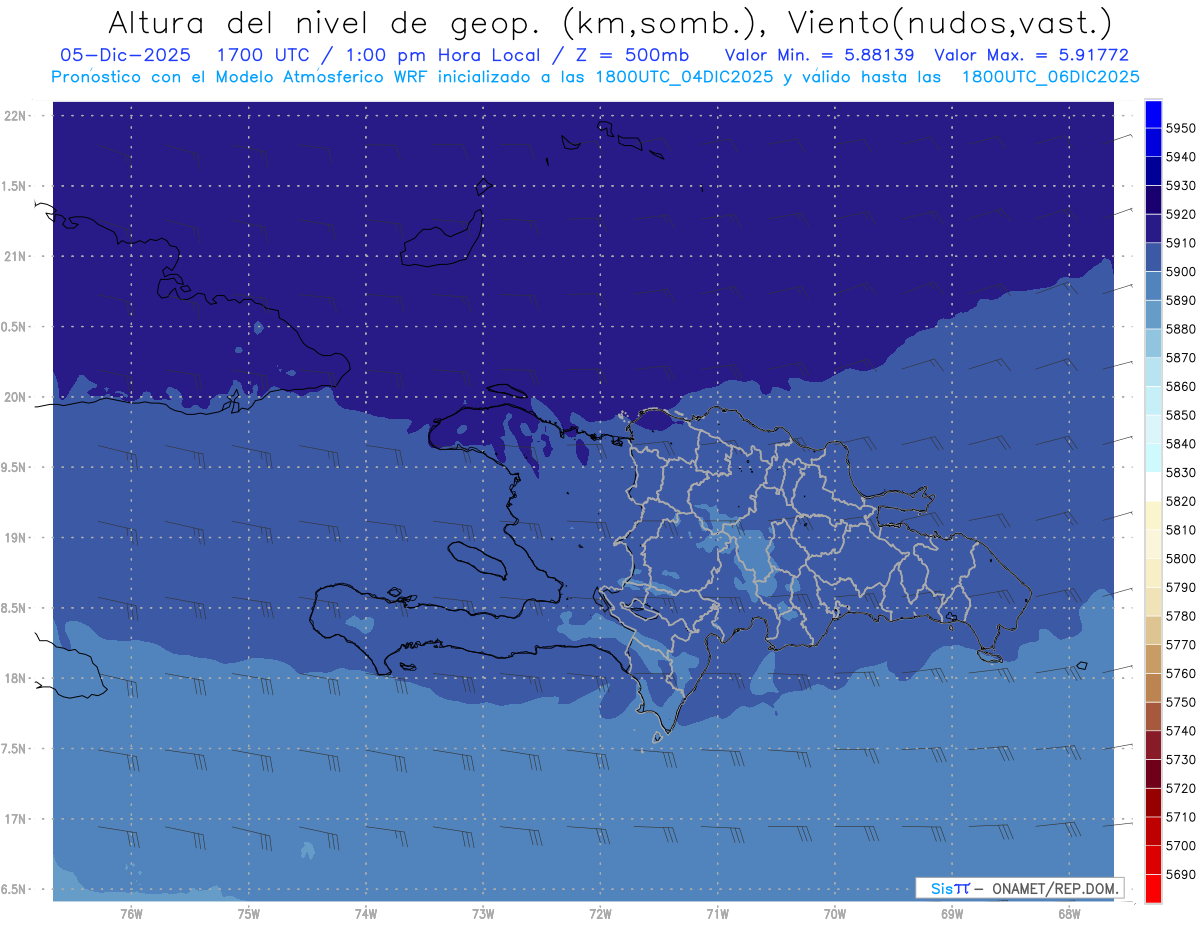The height and width of the screenshot is (927, 1200).
Task: Click the '6.5N' axis label
Action: click(15, 889)
